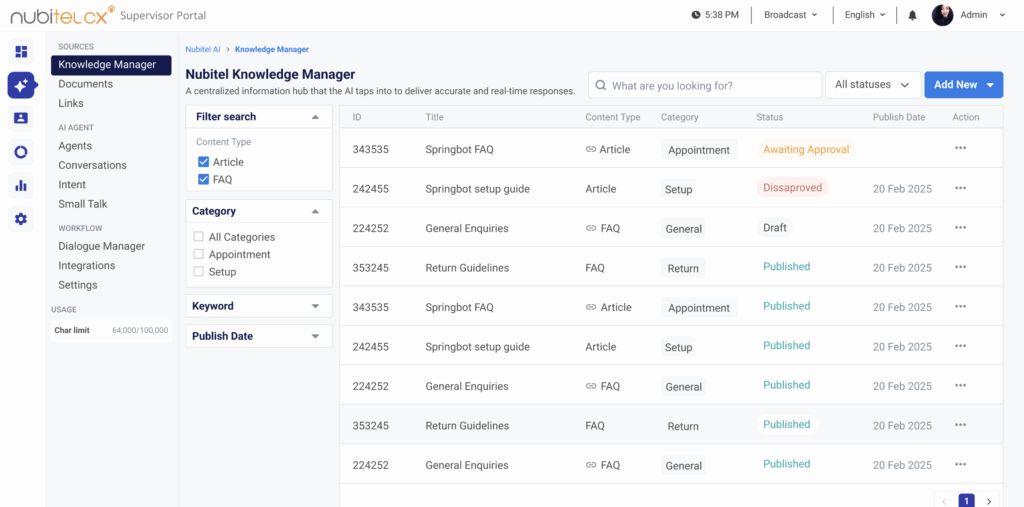Open Conversations in sidebar
This screenshot has height=507, width=1024.
[x=92, y=165]
